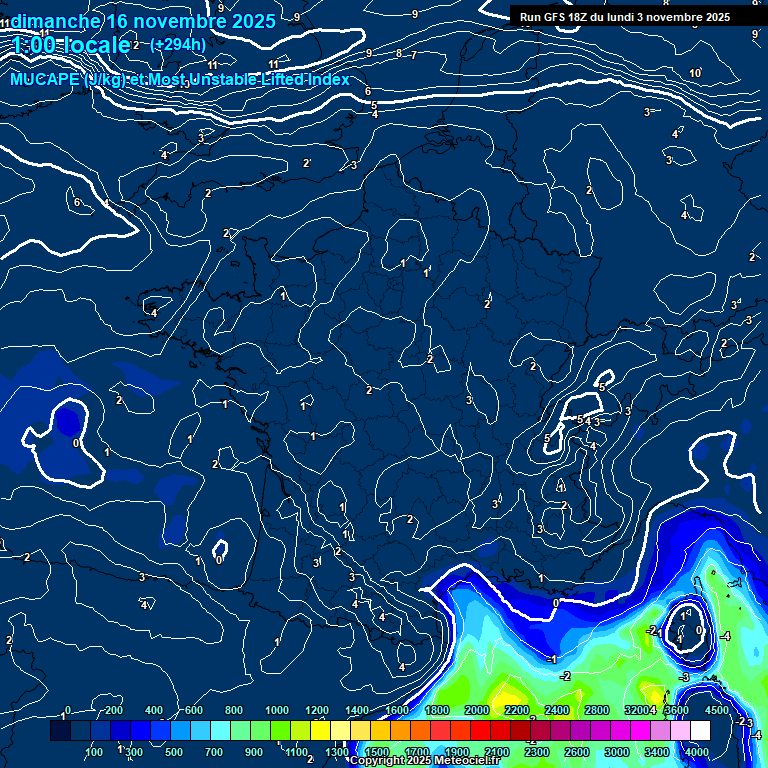Click the bright magenta legend swatch

640,730
